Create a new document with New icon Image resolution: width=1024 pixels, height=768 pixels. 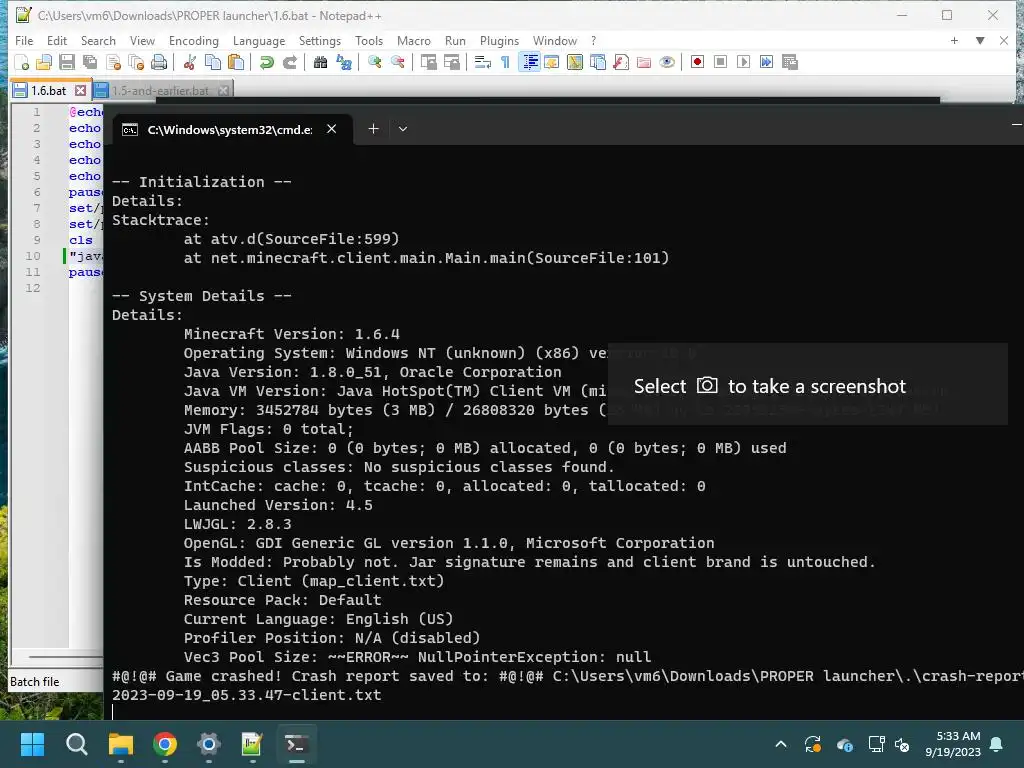[22, 62]
